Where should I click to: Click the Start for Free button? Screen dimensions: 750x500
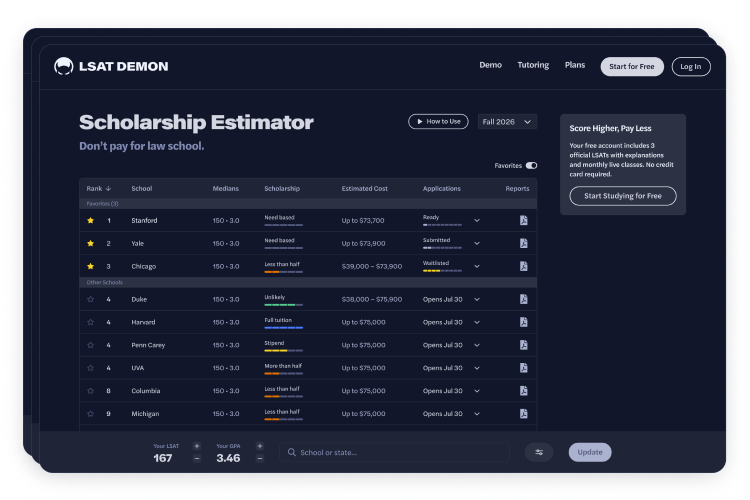click(x=632, y=67)
